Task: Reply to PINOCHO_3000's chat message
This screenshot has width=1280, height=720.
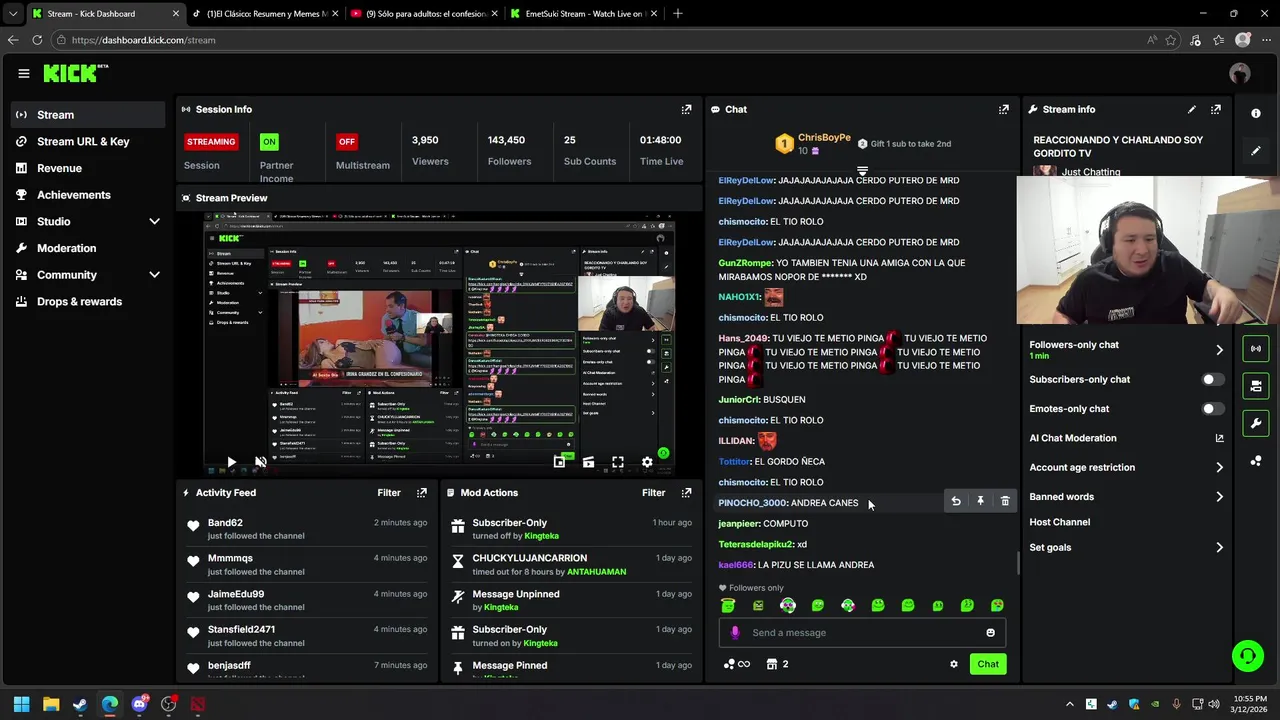Action: (956, 501)
